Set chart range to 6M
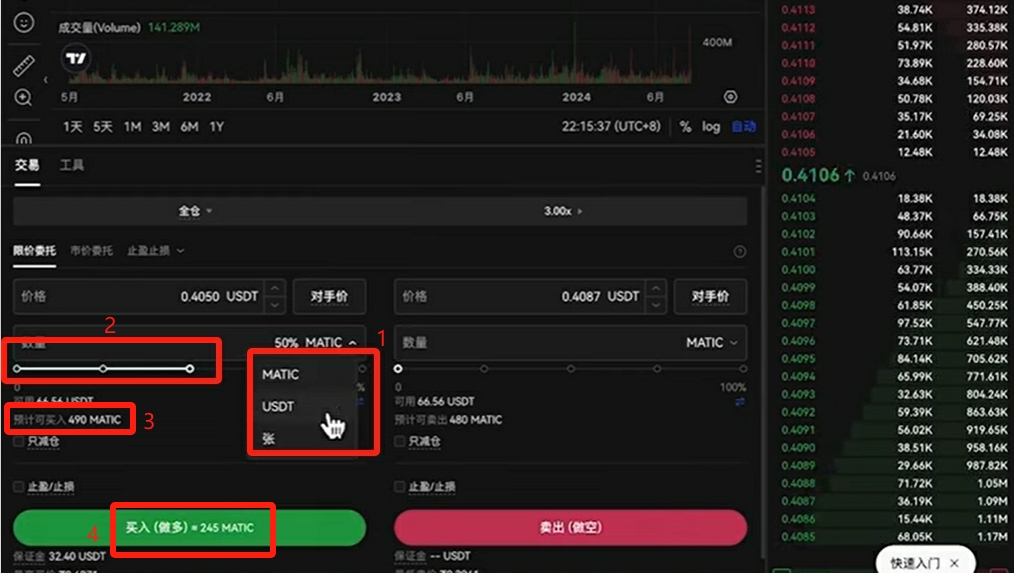This screenshot has height=573, width=1014. [189, 127]
